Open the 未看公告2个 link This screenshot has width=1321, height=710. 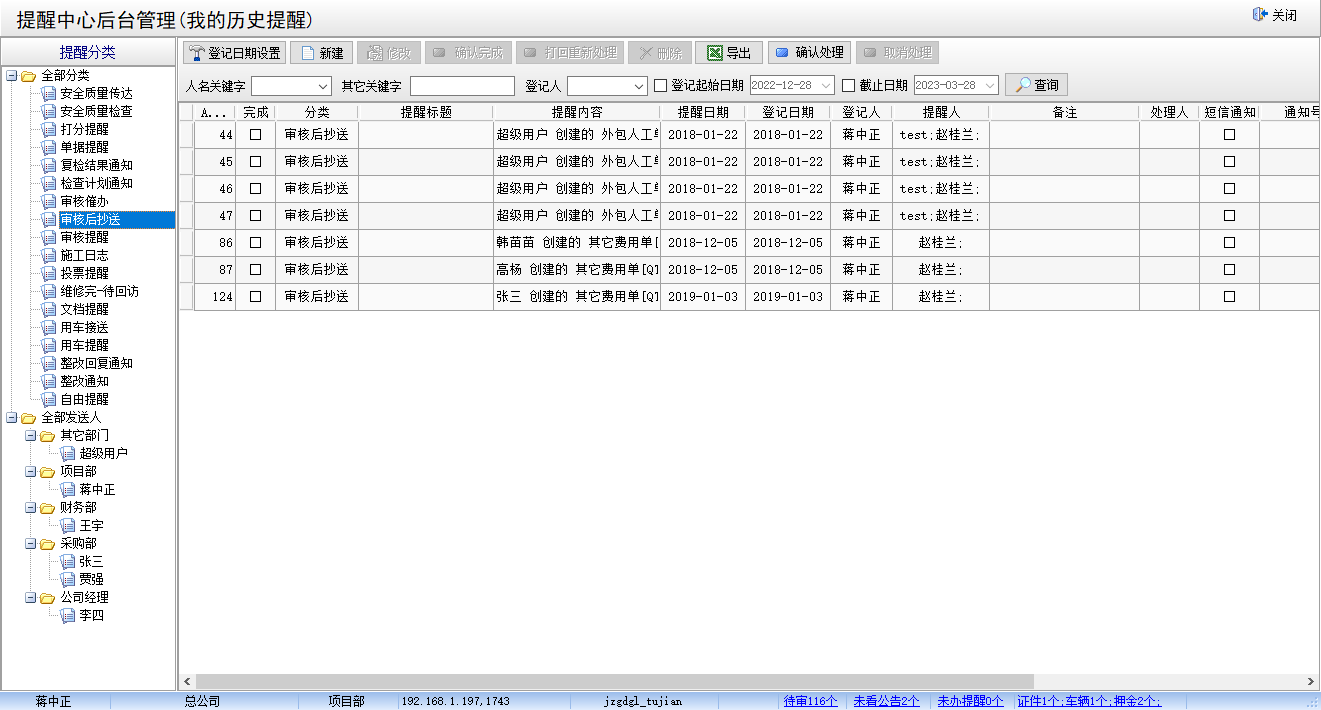pos(886,701)
